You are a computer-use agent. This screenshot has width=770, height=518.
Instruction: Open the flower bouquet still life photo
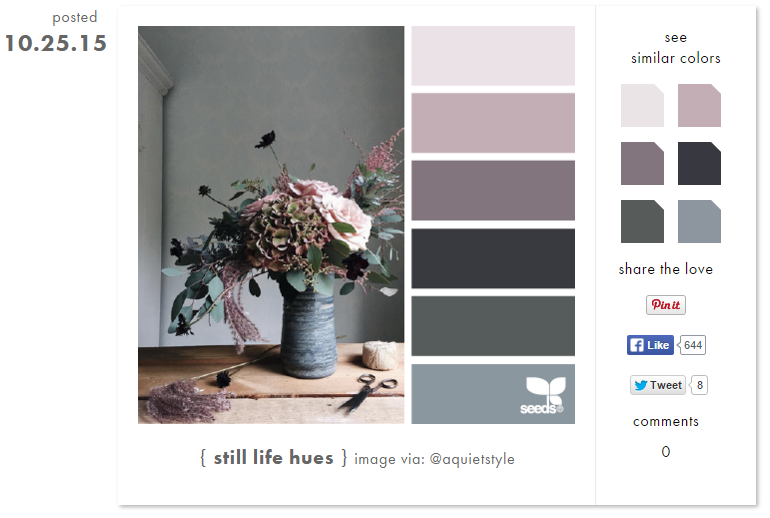point(271,225)
